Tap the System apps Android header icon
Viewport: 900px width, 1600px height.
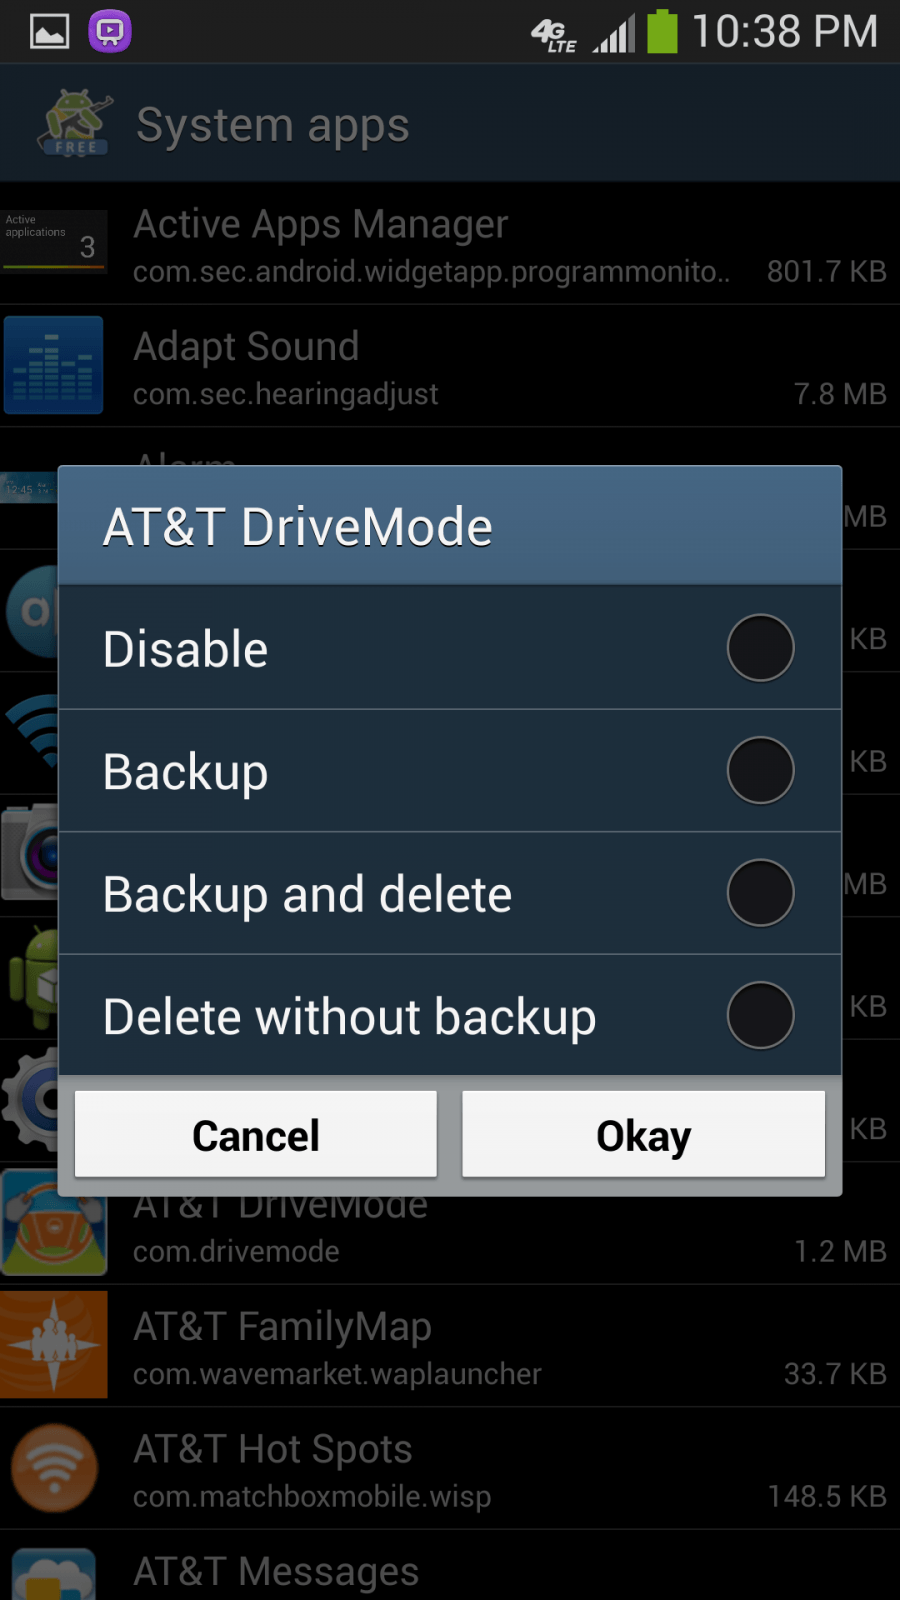click(74, 123)
